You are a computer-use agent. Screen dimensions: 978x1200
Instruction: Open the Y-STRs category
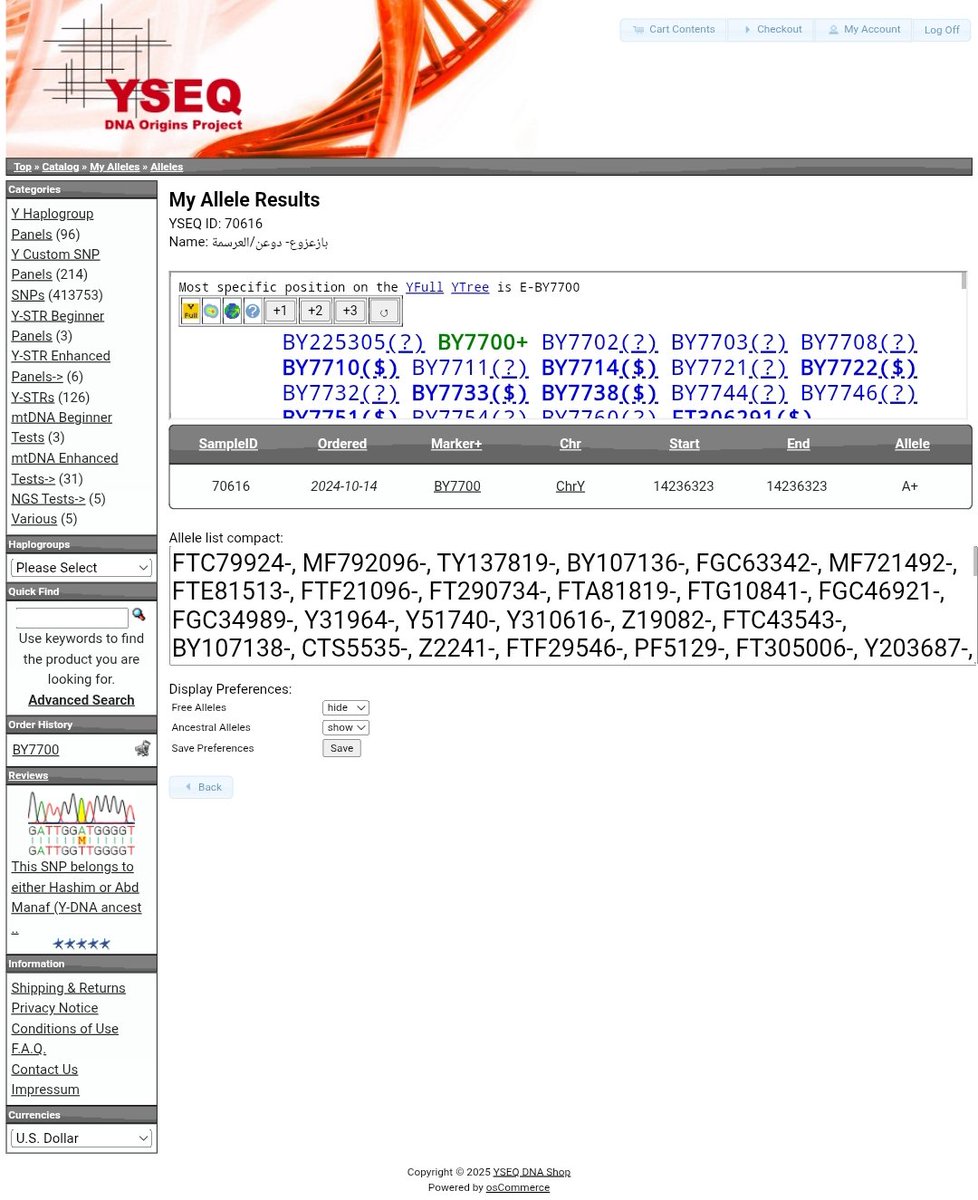click(x=33, y=397)
